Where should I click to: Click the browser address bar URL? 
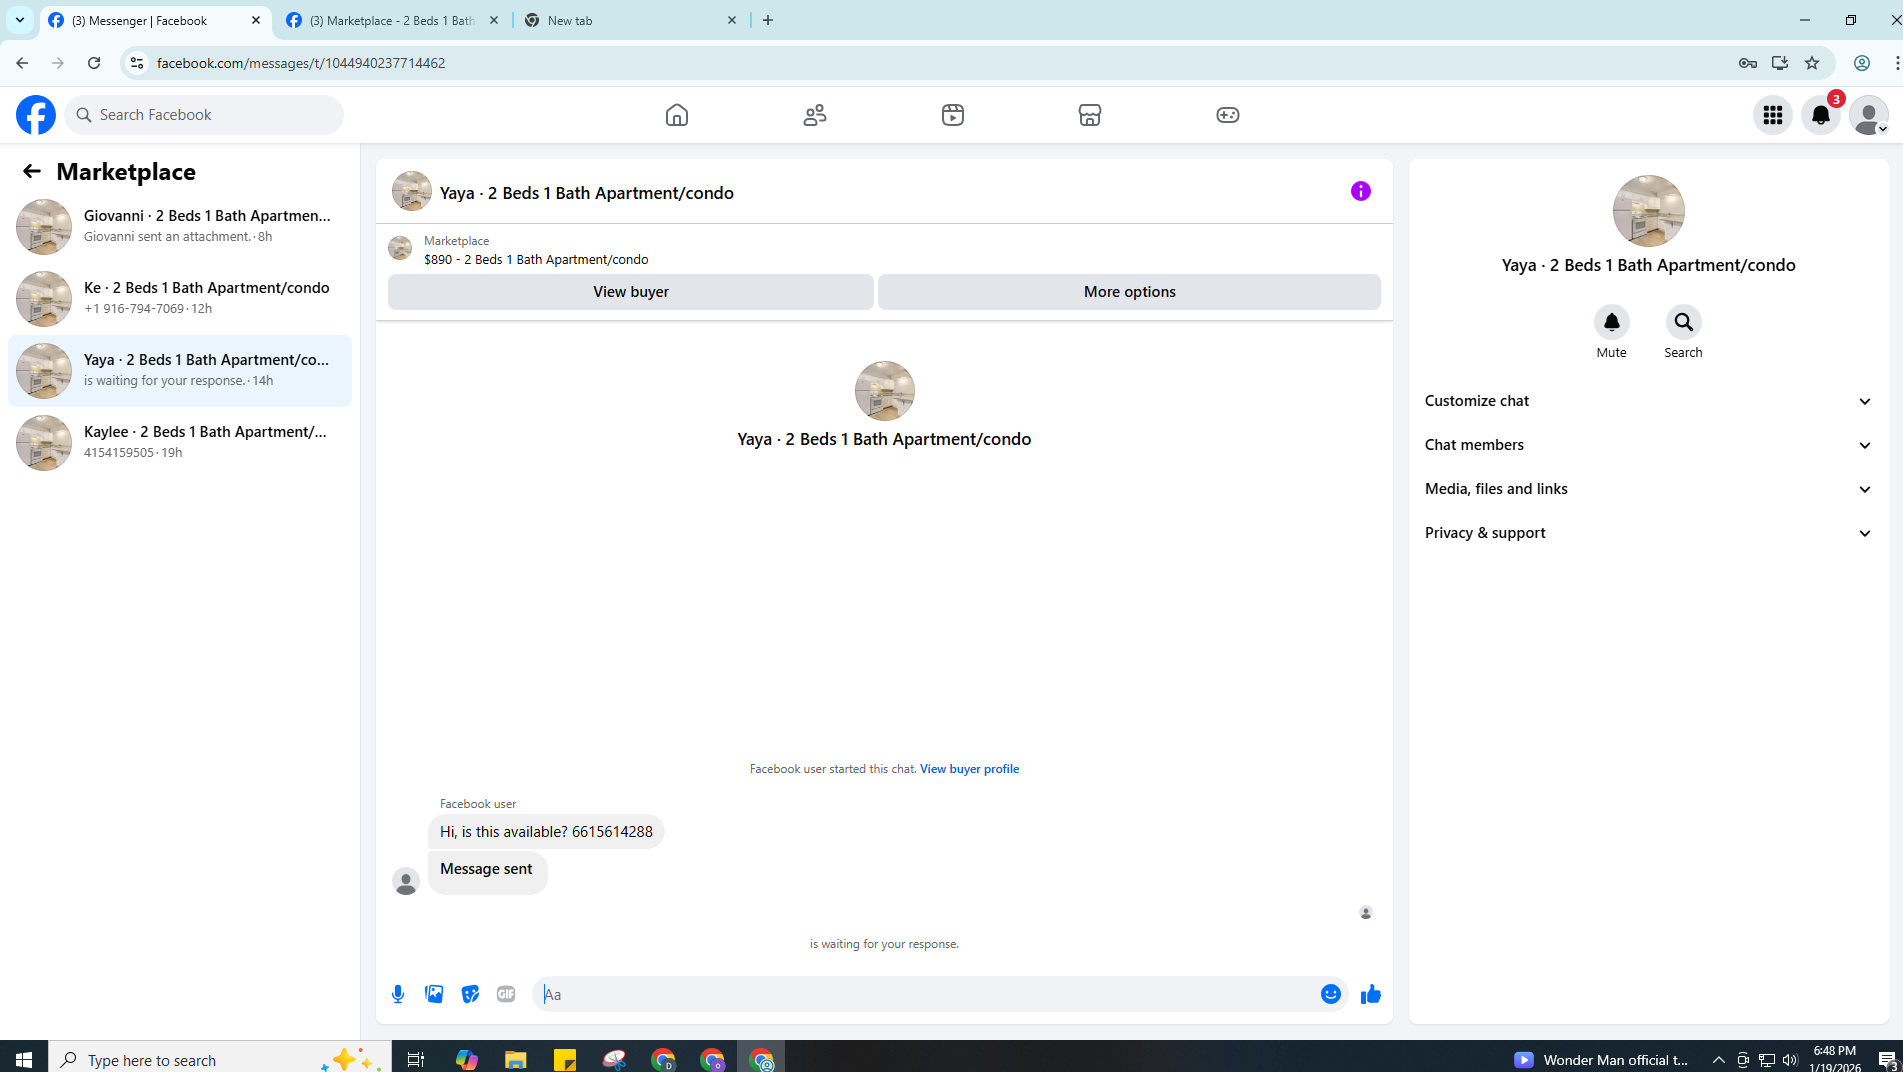[301, 63]
